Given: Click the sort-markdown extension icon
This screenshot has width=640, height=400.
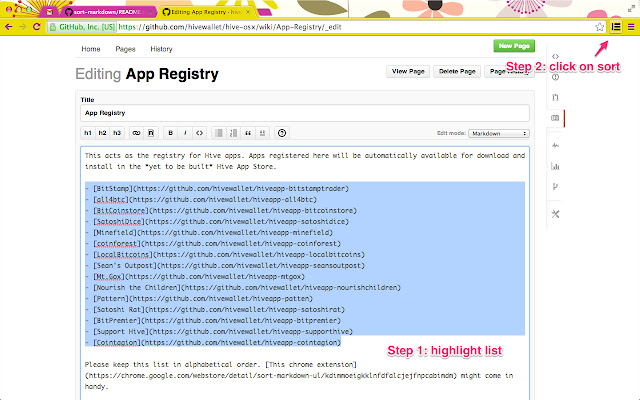Looking at the screenshot, I should click(616, 27).
